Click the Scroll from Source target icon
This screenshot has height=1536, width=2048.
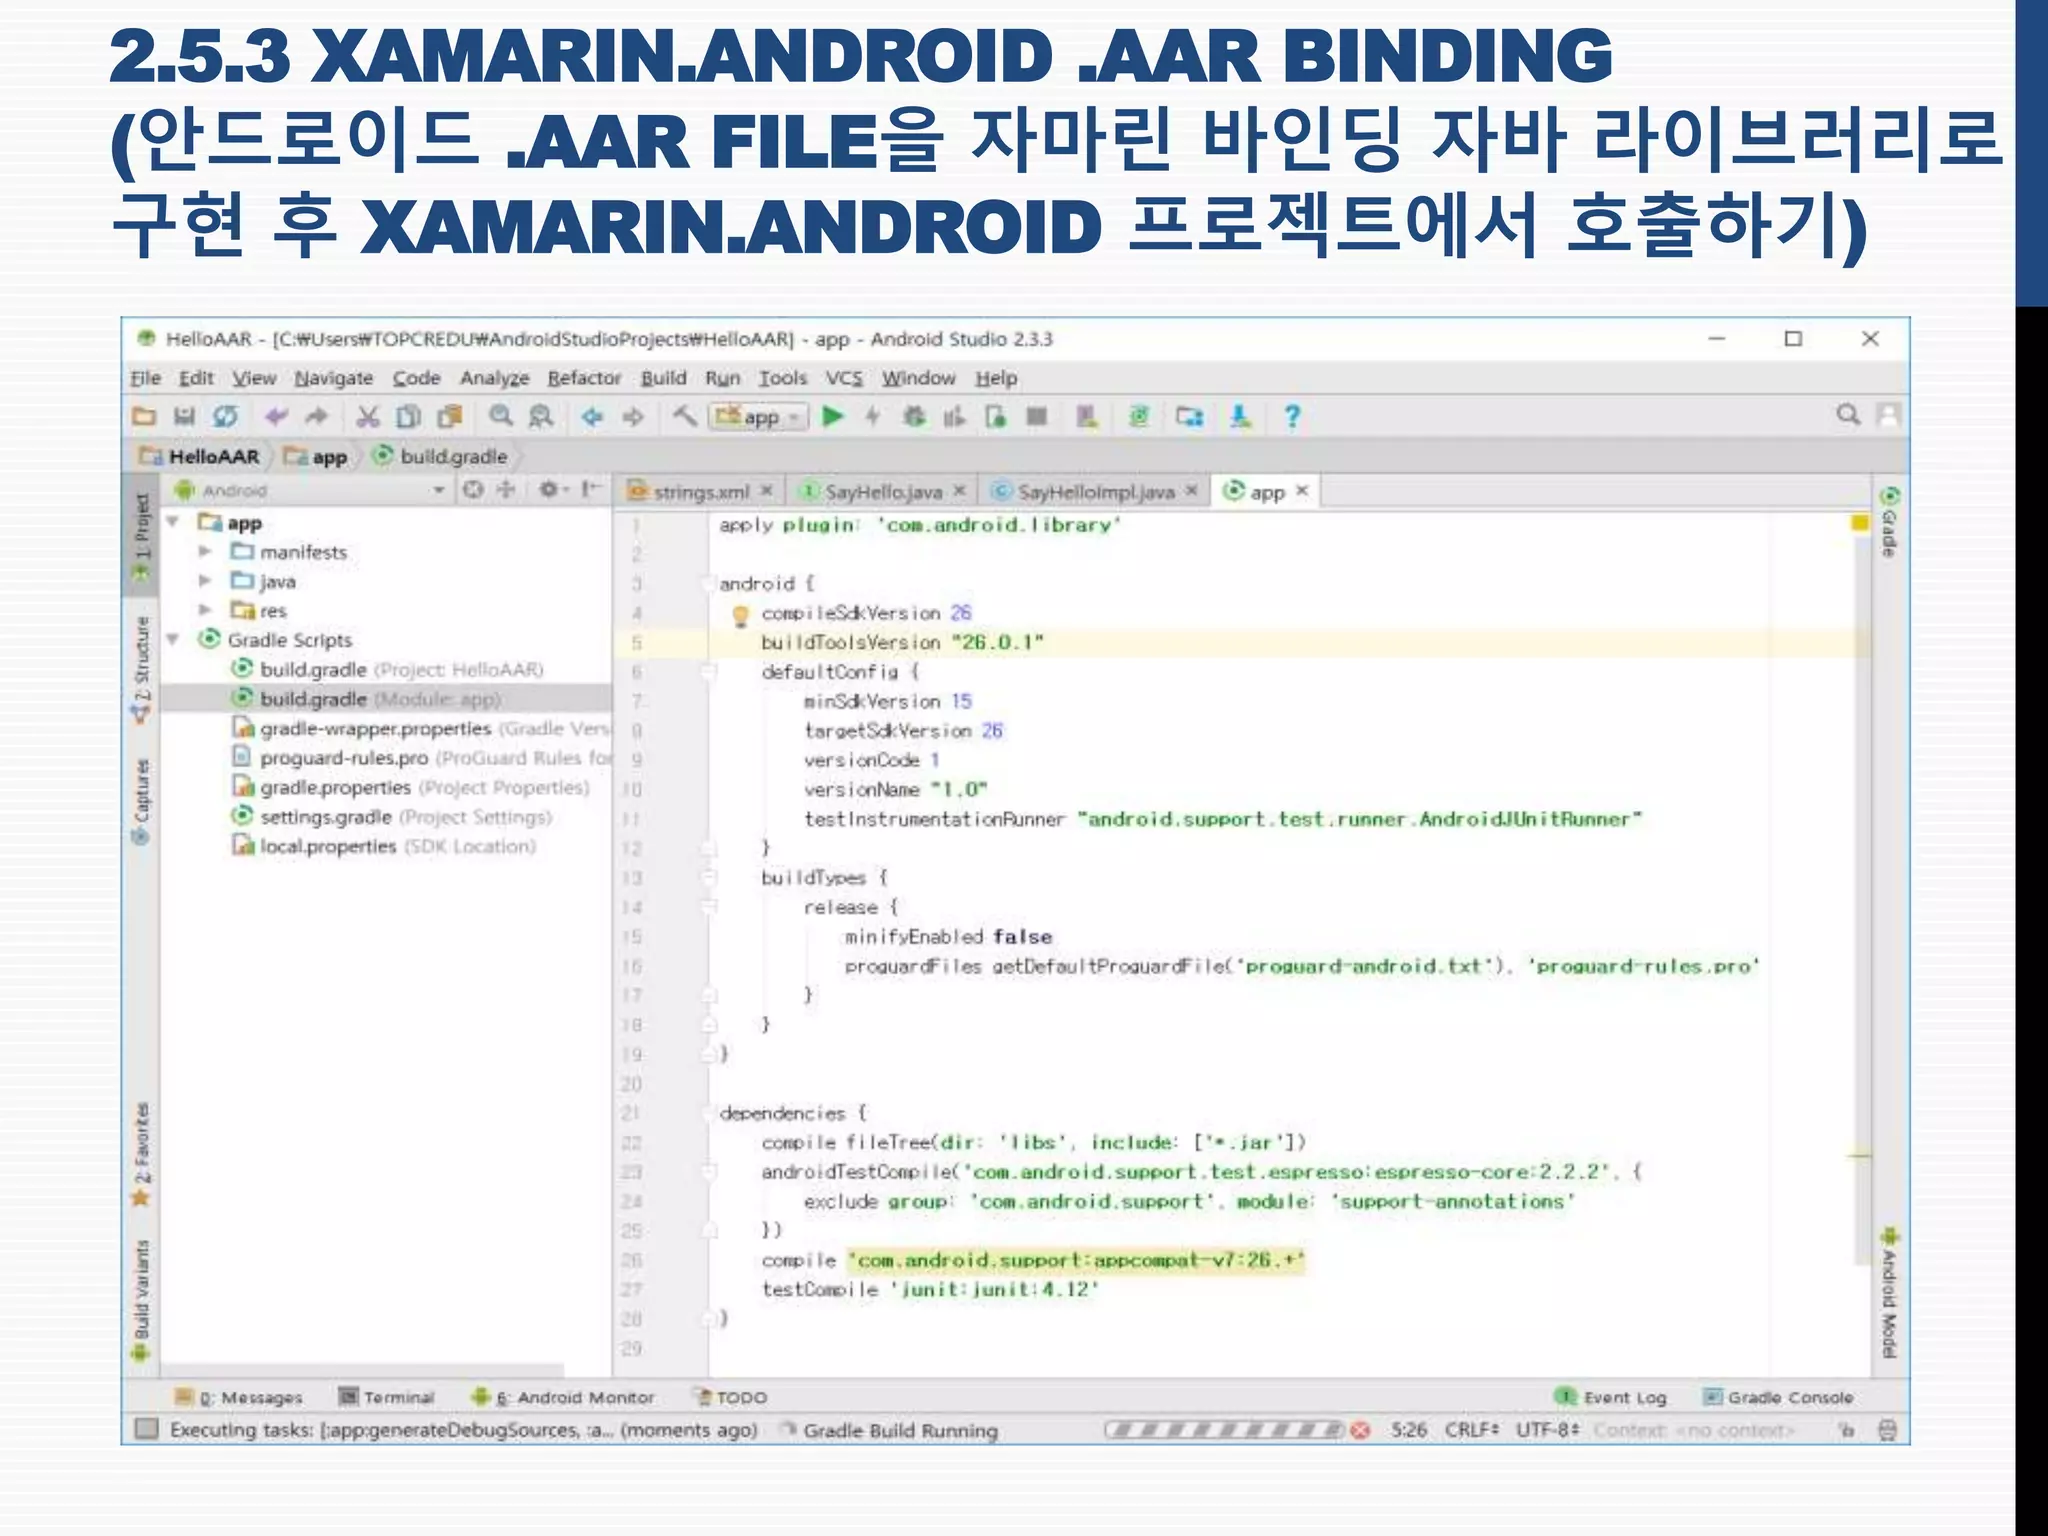pyautogui.click(x=474, y=489)
